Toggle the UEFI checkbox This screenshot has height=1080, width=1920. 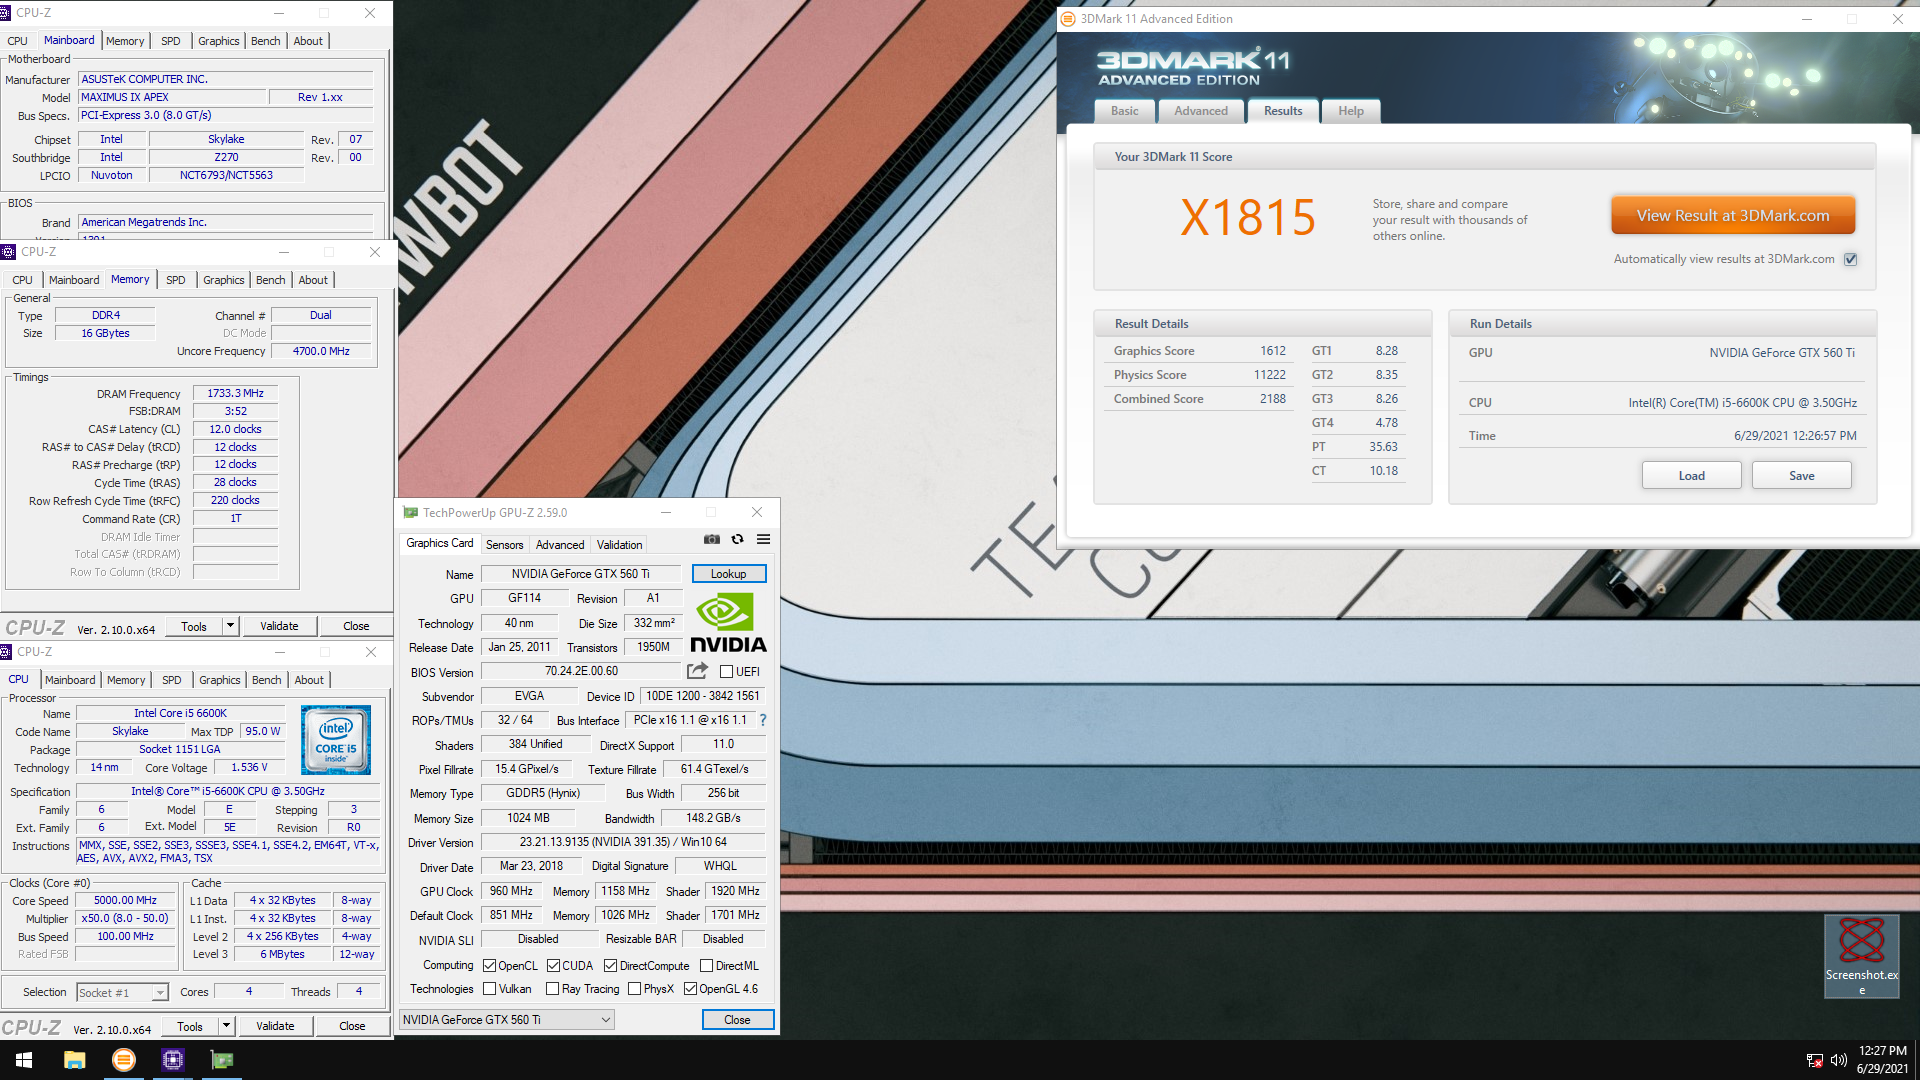[x=727, y=672]
